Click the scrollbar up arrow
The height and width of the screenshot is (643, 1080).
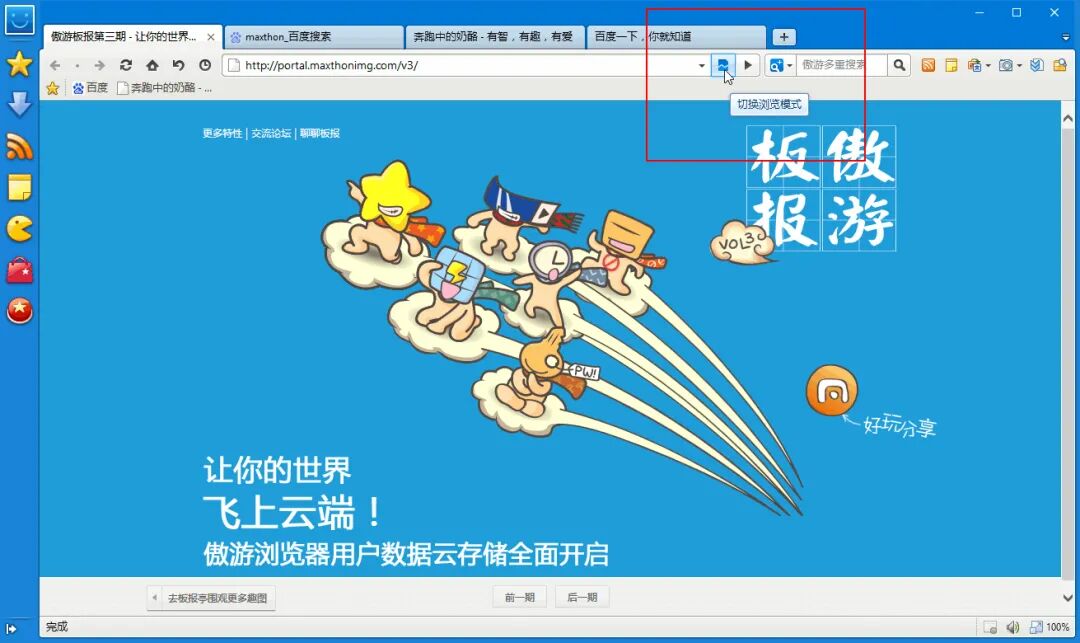pos(1068,119)
